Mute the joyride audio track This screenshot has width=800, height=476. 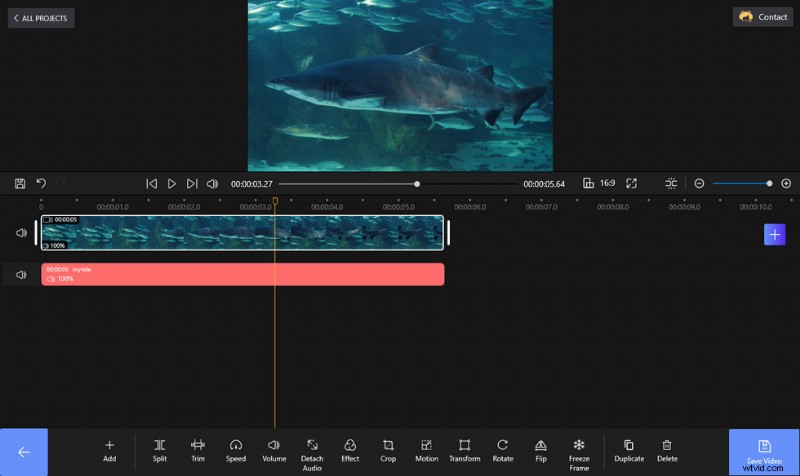tap(21, 275)
